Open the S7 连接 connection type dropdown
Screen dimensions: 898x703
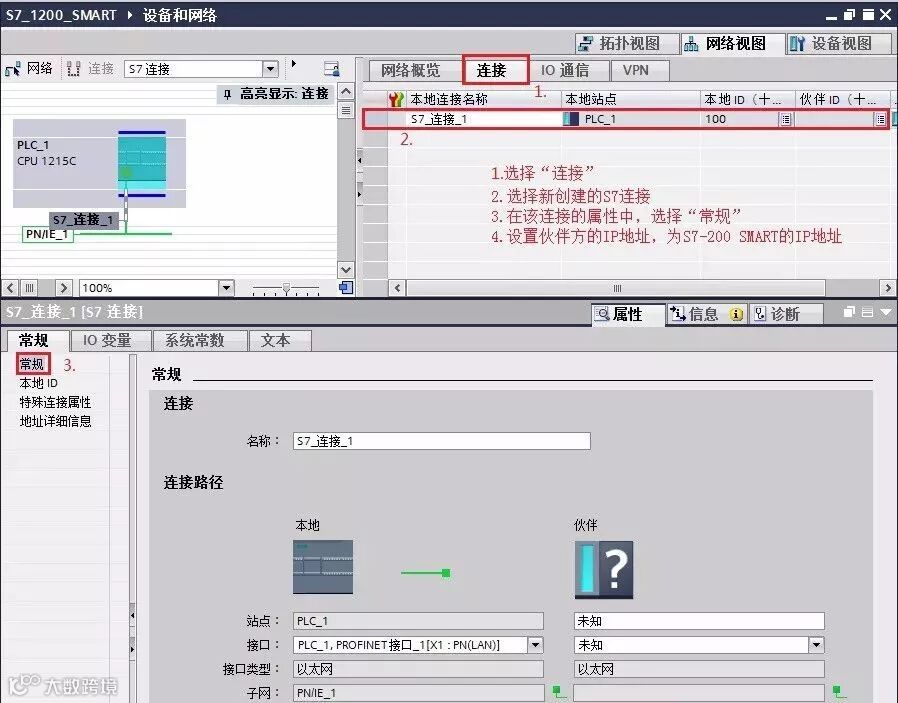pyautogui.click(x=270, y=69)
